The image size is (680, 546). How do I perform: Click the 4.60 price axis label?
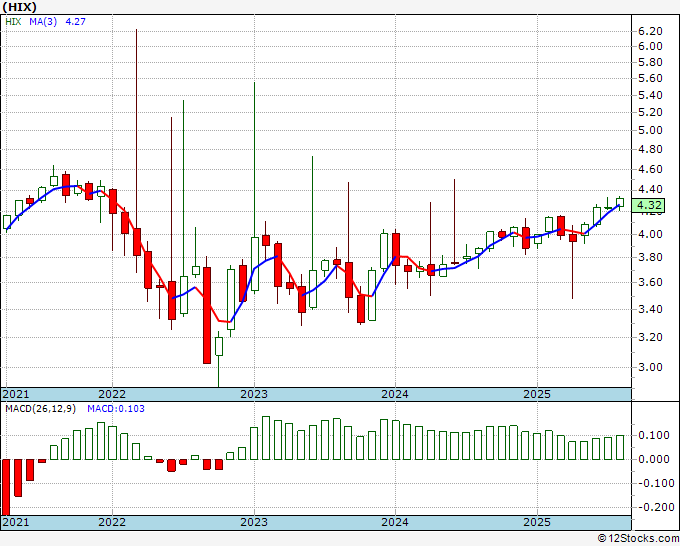pos(650,170)
